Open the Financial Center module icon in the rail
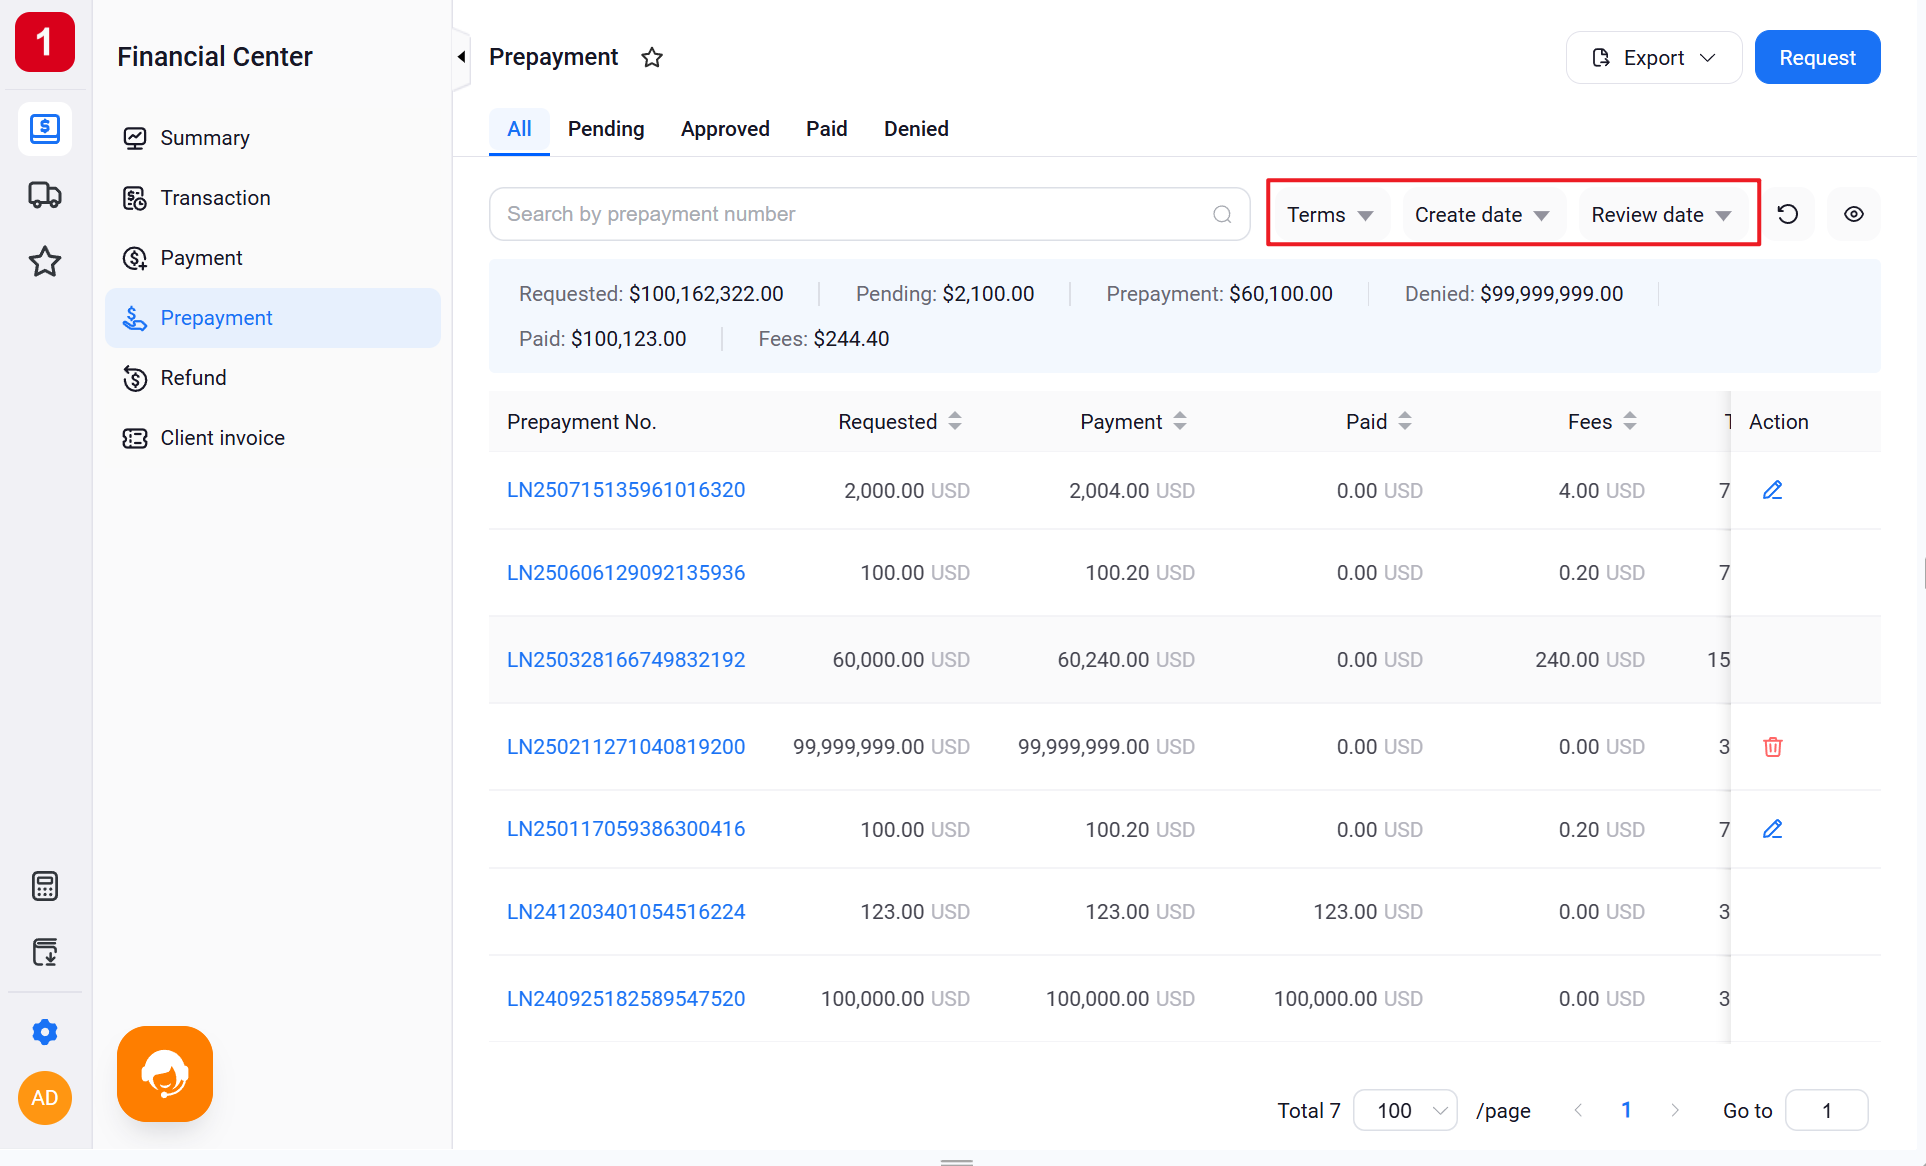1926x1166 pixels. click(45, 129)
